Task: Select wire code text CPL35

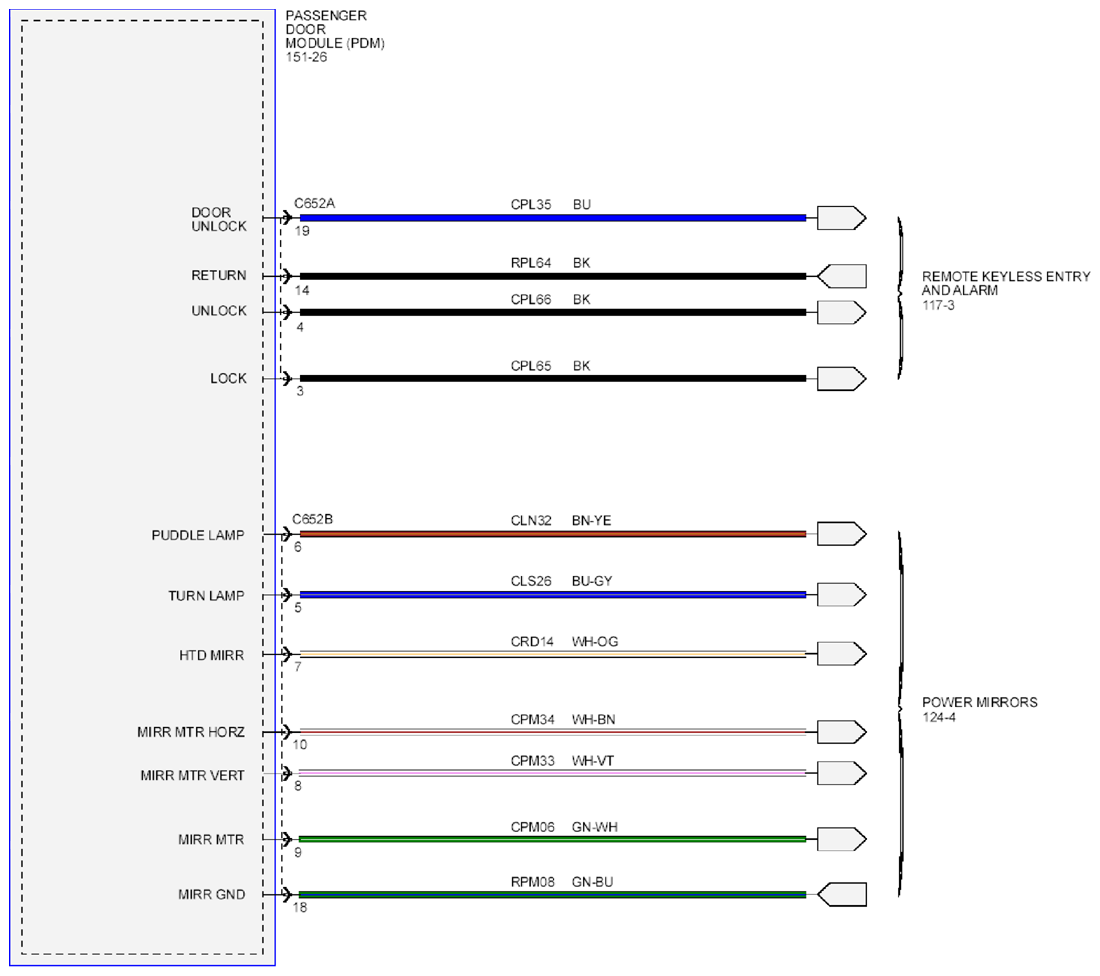Action: [531, 205]
